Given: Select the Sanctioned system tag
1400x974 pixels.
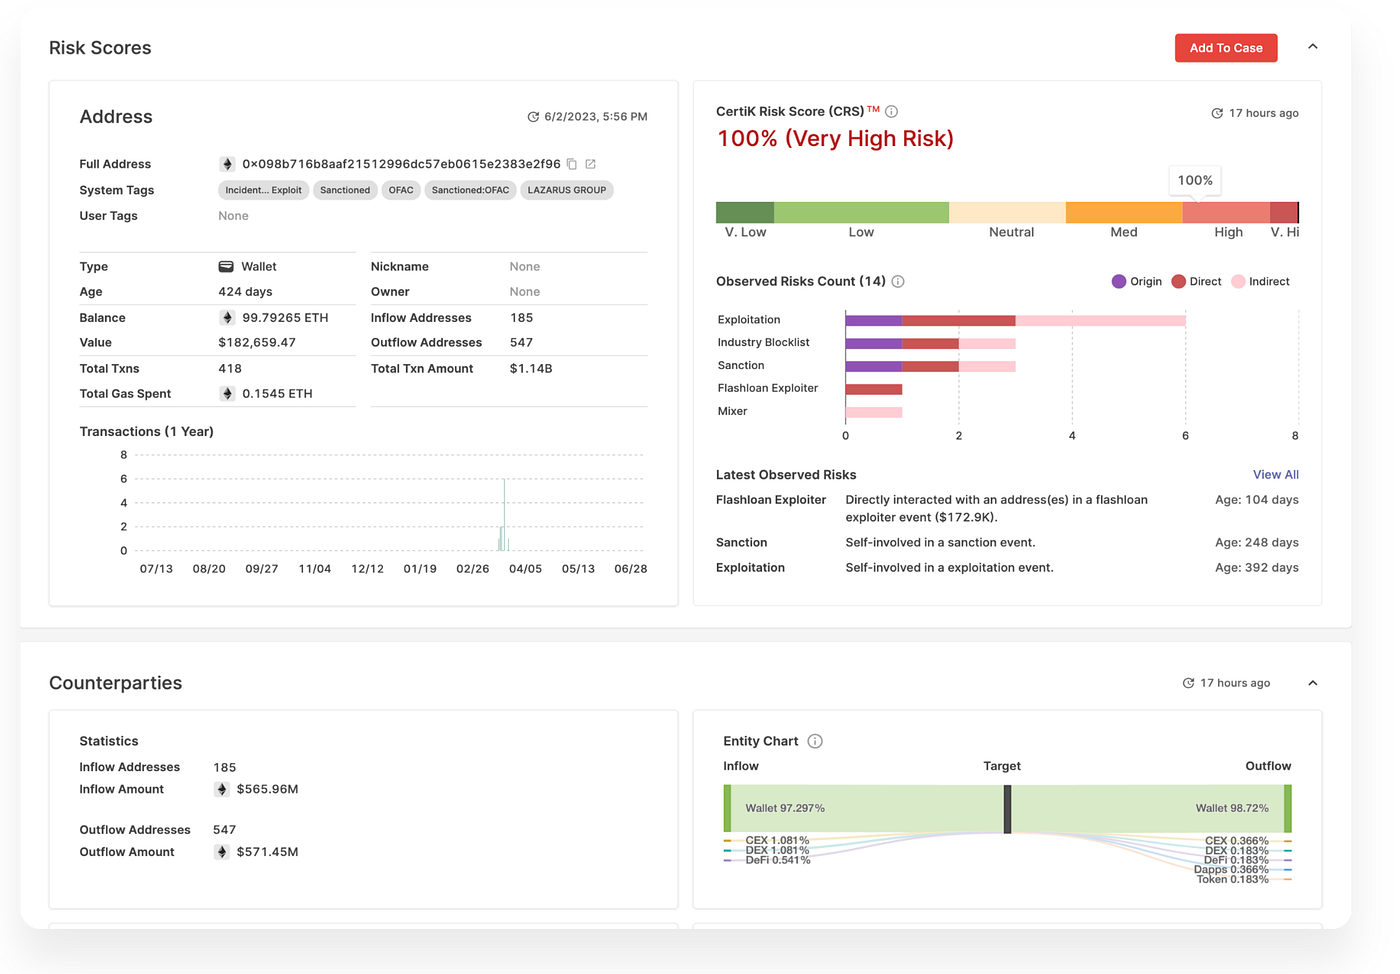Looking at the screenshot, I should coord(345,190).
